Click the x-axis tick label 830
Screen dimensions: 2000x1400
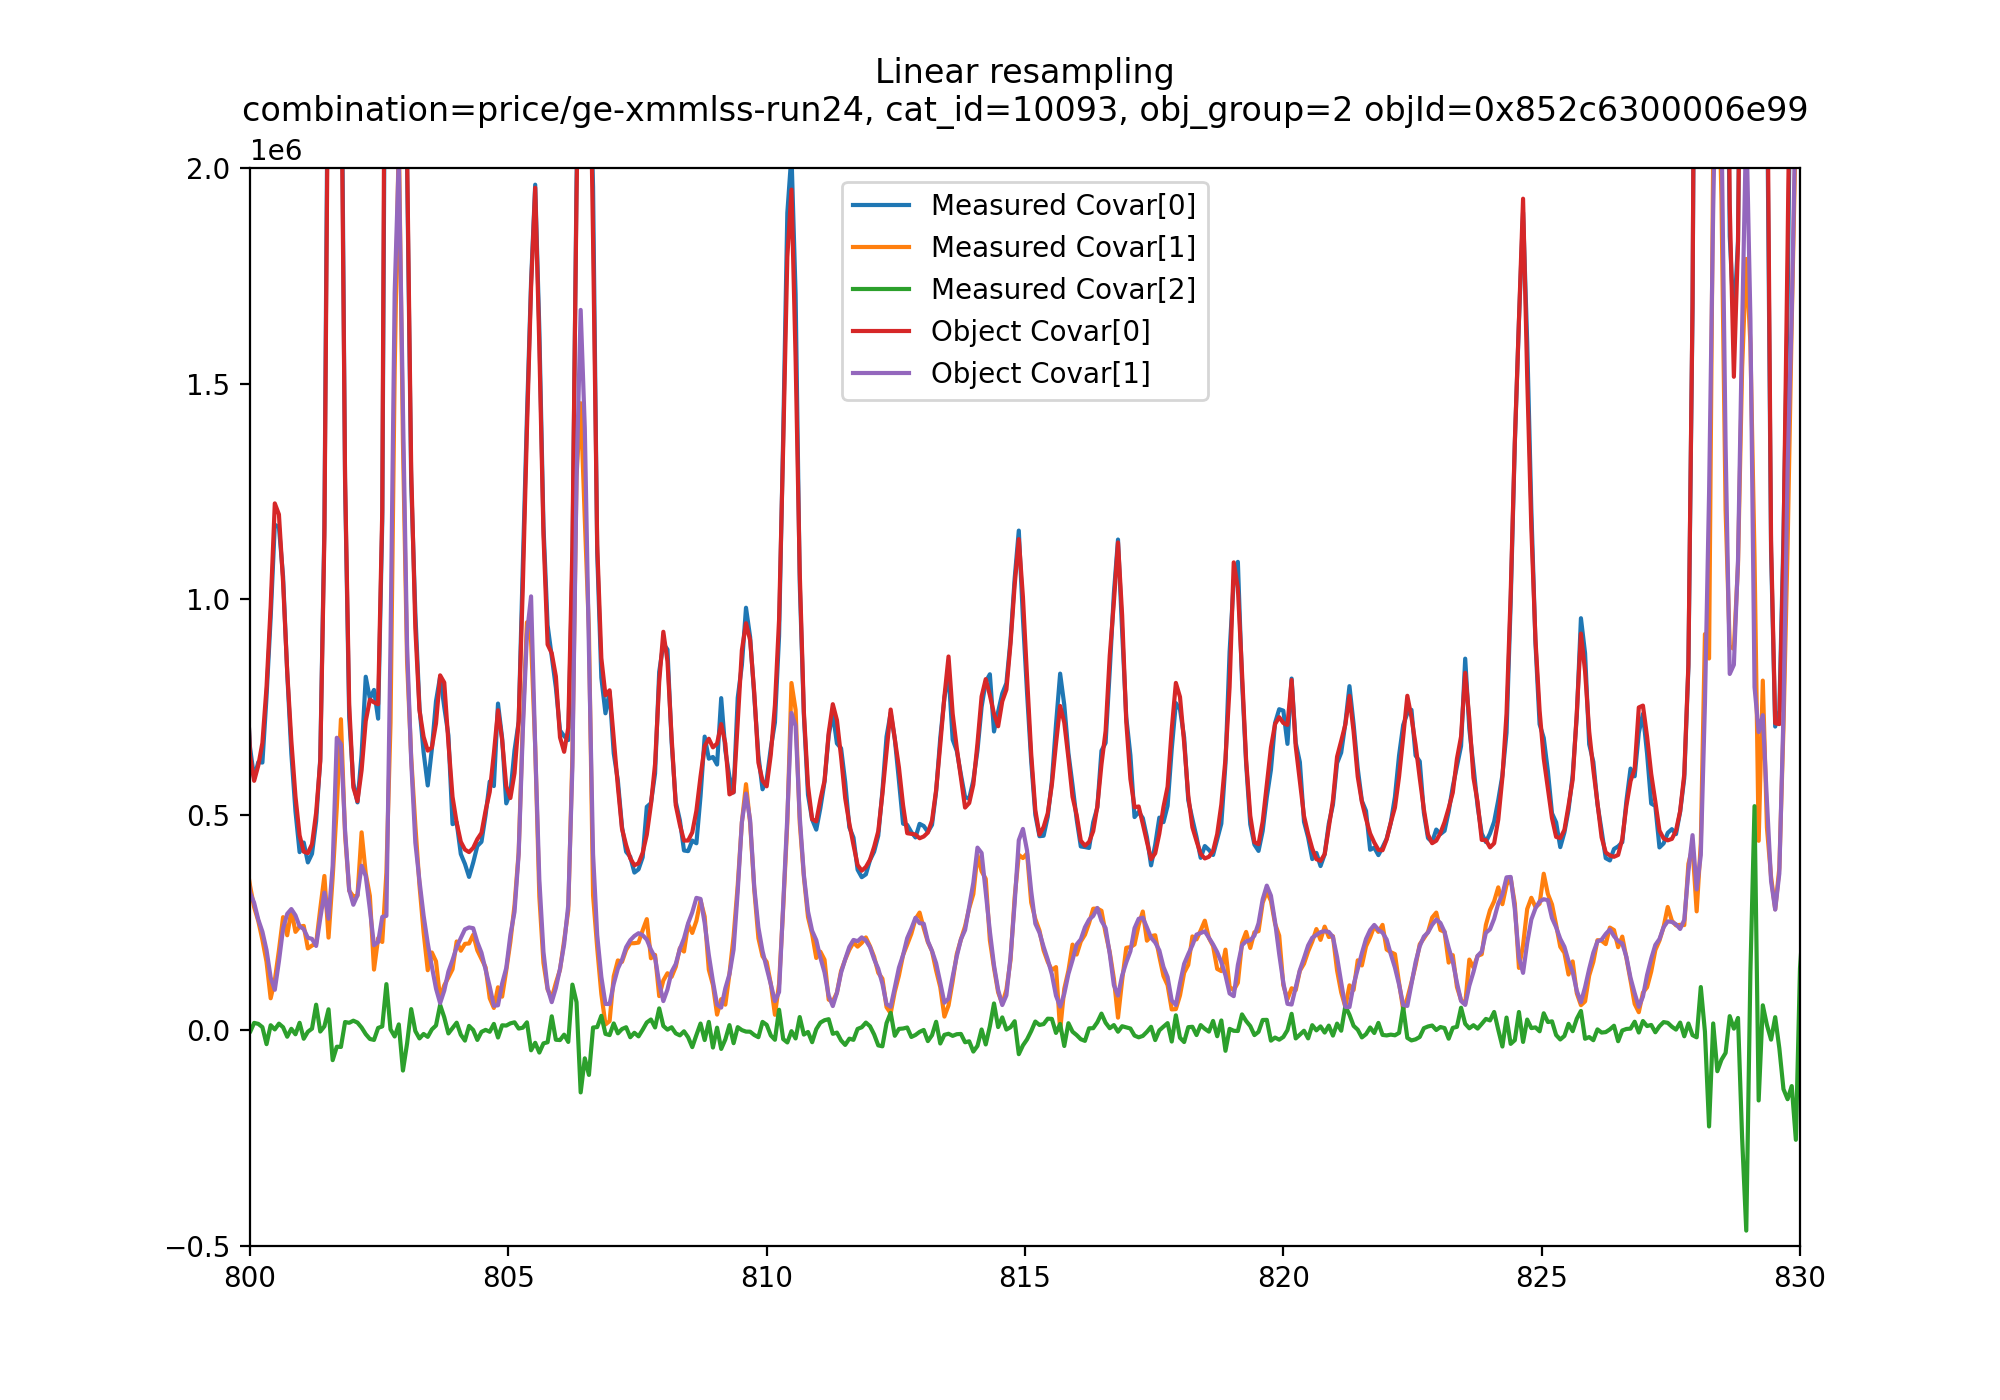tap(1799, 1277)
